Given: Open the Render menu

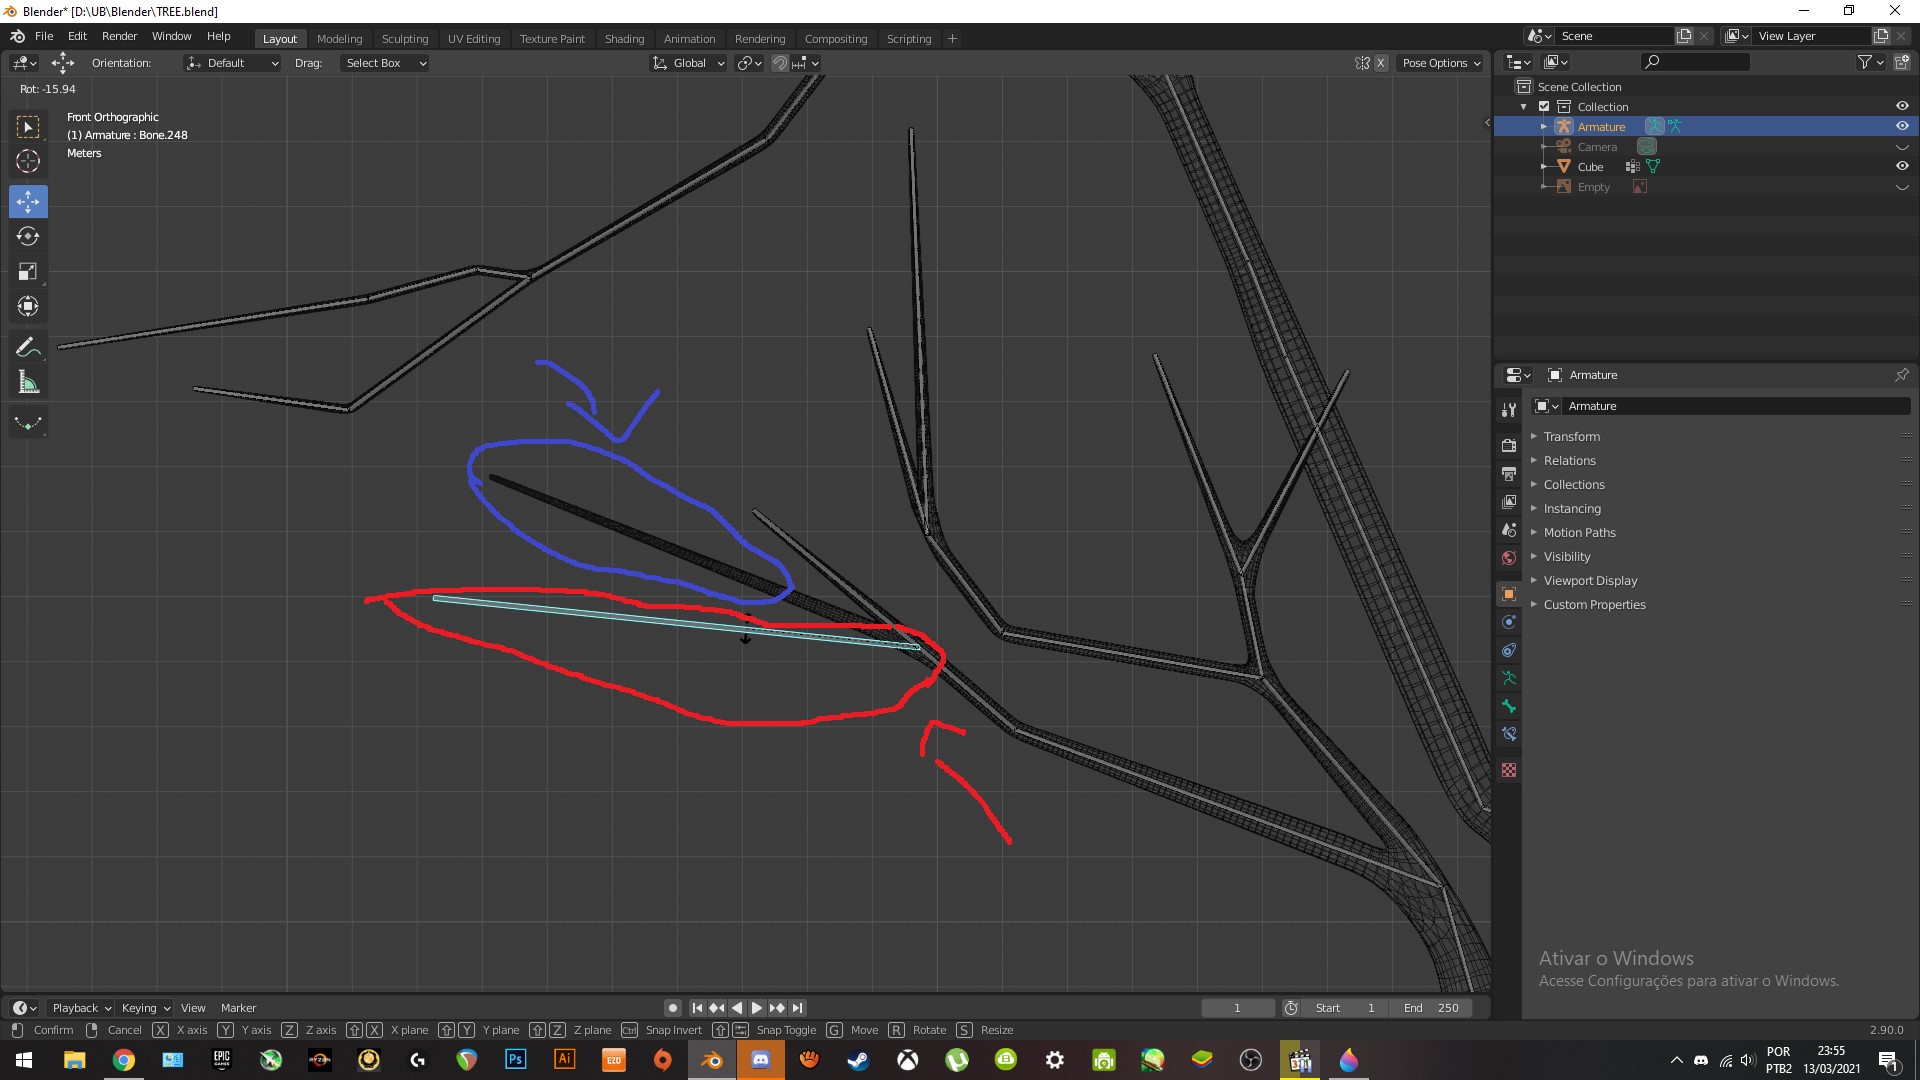Looking at the screenshot, I should click(x=119, y=36).
